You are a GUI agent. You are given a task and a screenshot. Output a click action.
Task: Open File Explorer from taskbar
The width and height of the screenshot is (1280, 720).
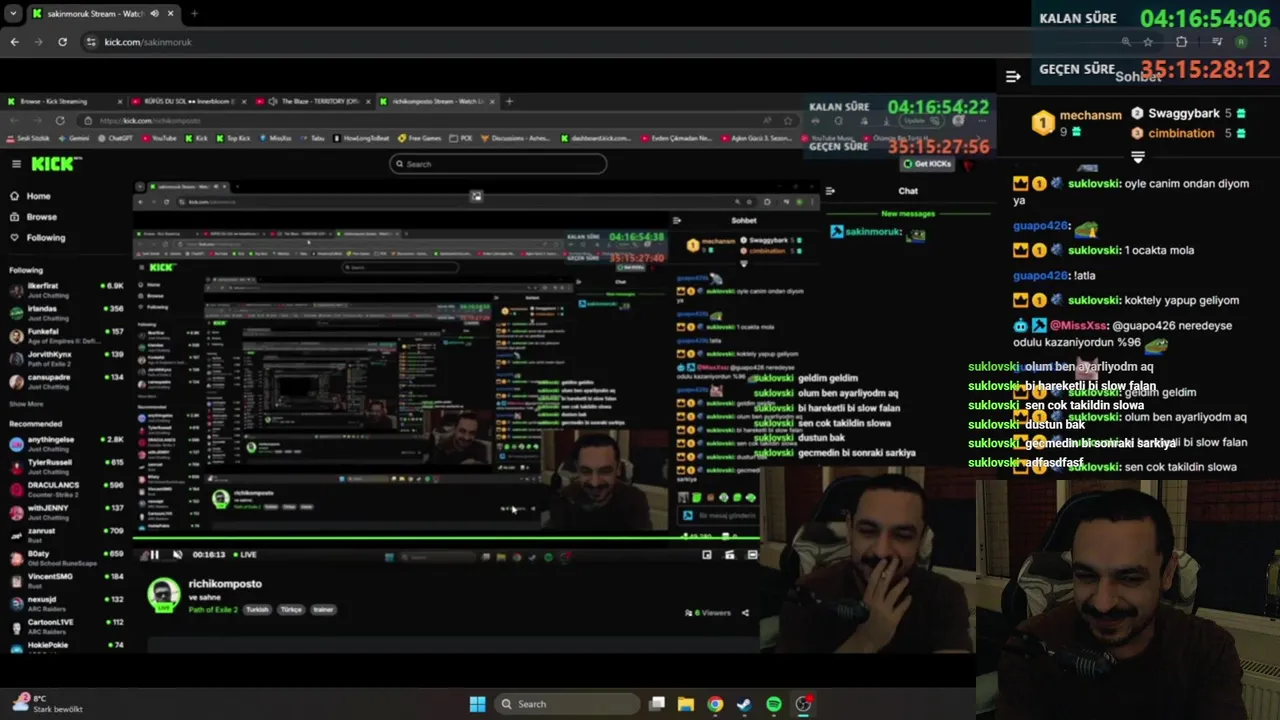(686, 704)
